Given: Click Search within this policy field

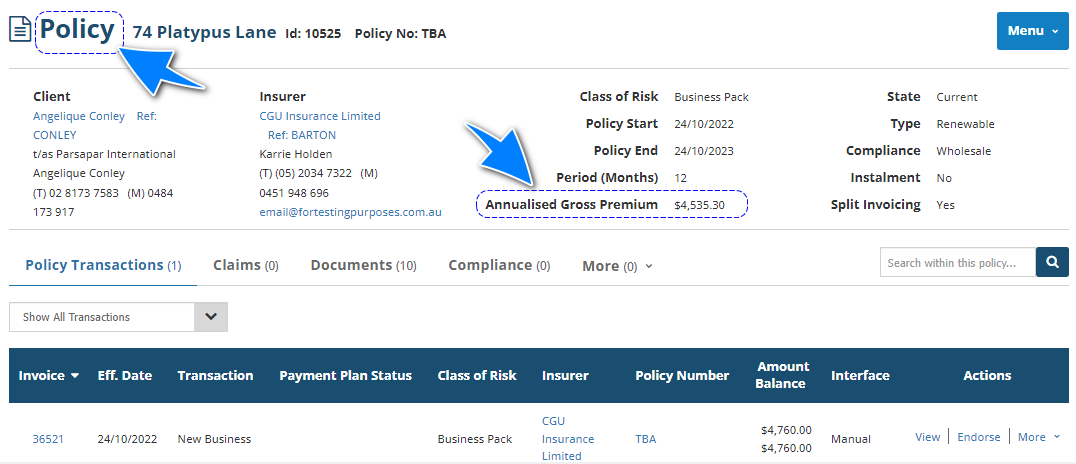Looking at the screenshot, I should point(957,263).
